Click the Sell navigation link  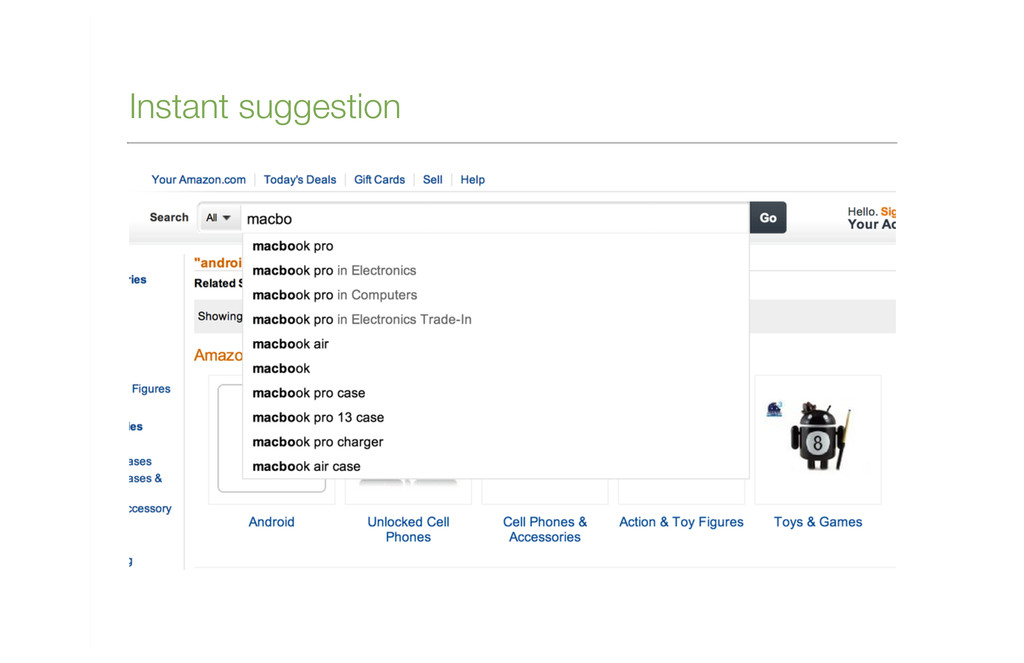[432, 180]
